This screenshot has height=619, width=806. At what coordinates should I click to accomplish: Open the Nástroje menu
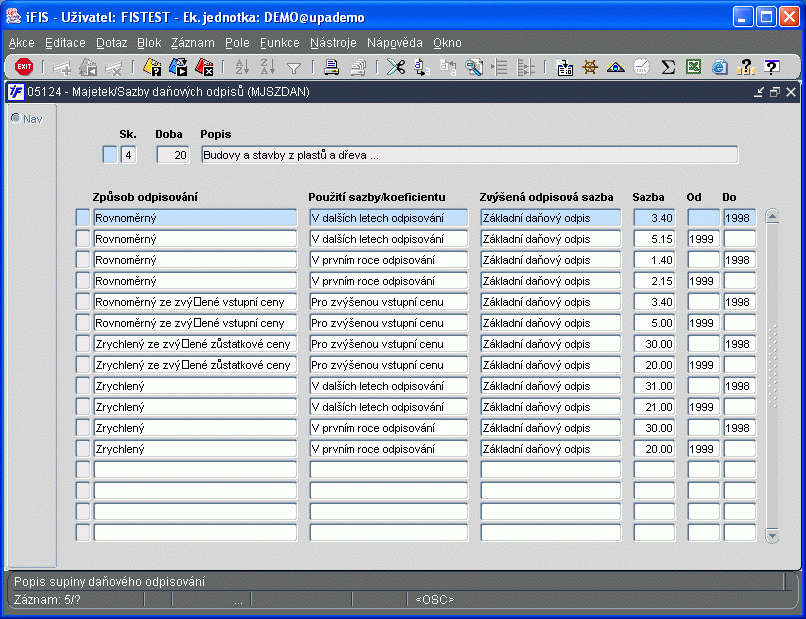(x=333, y=43)
